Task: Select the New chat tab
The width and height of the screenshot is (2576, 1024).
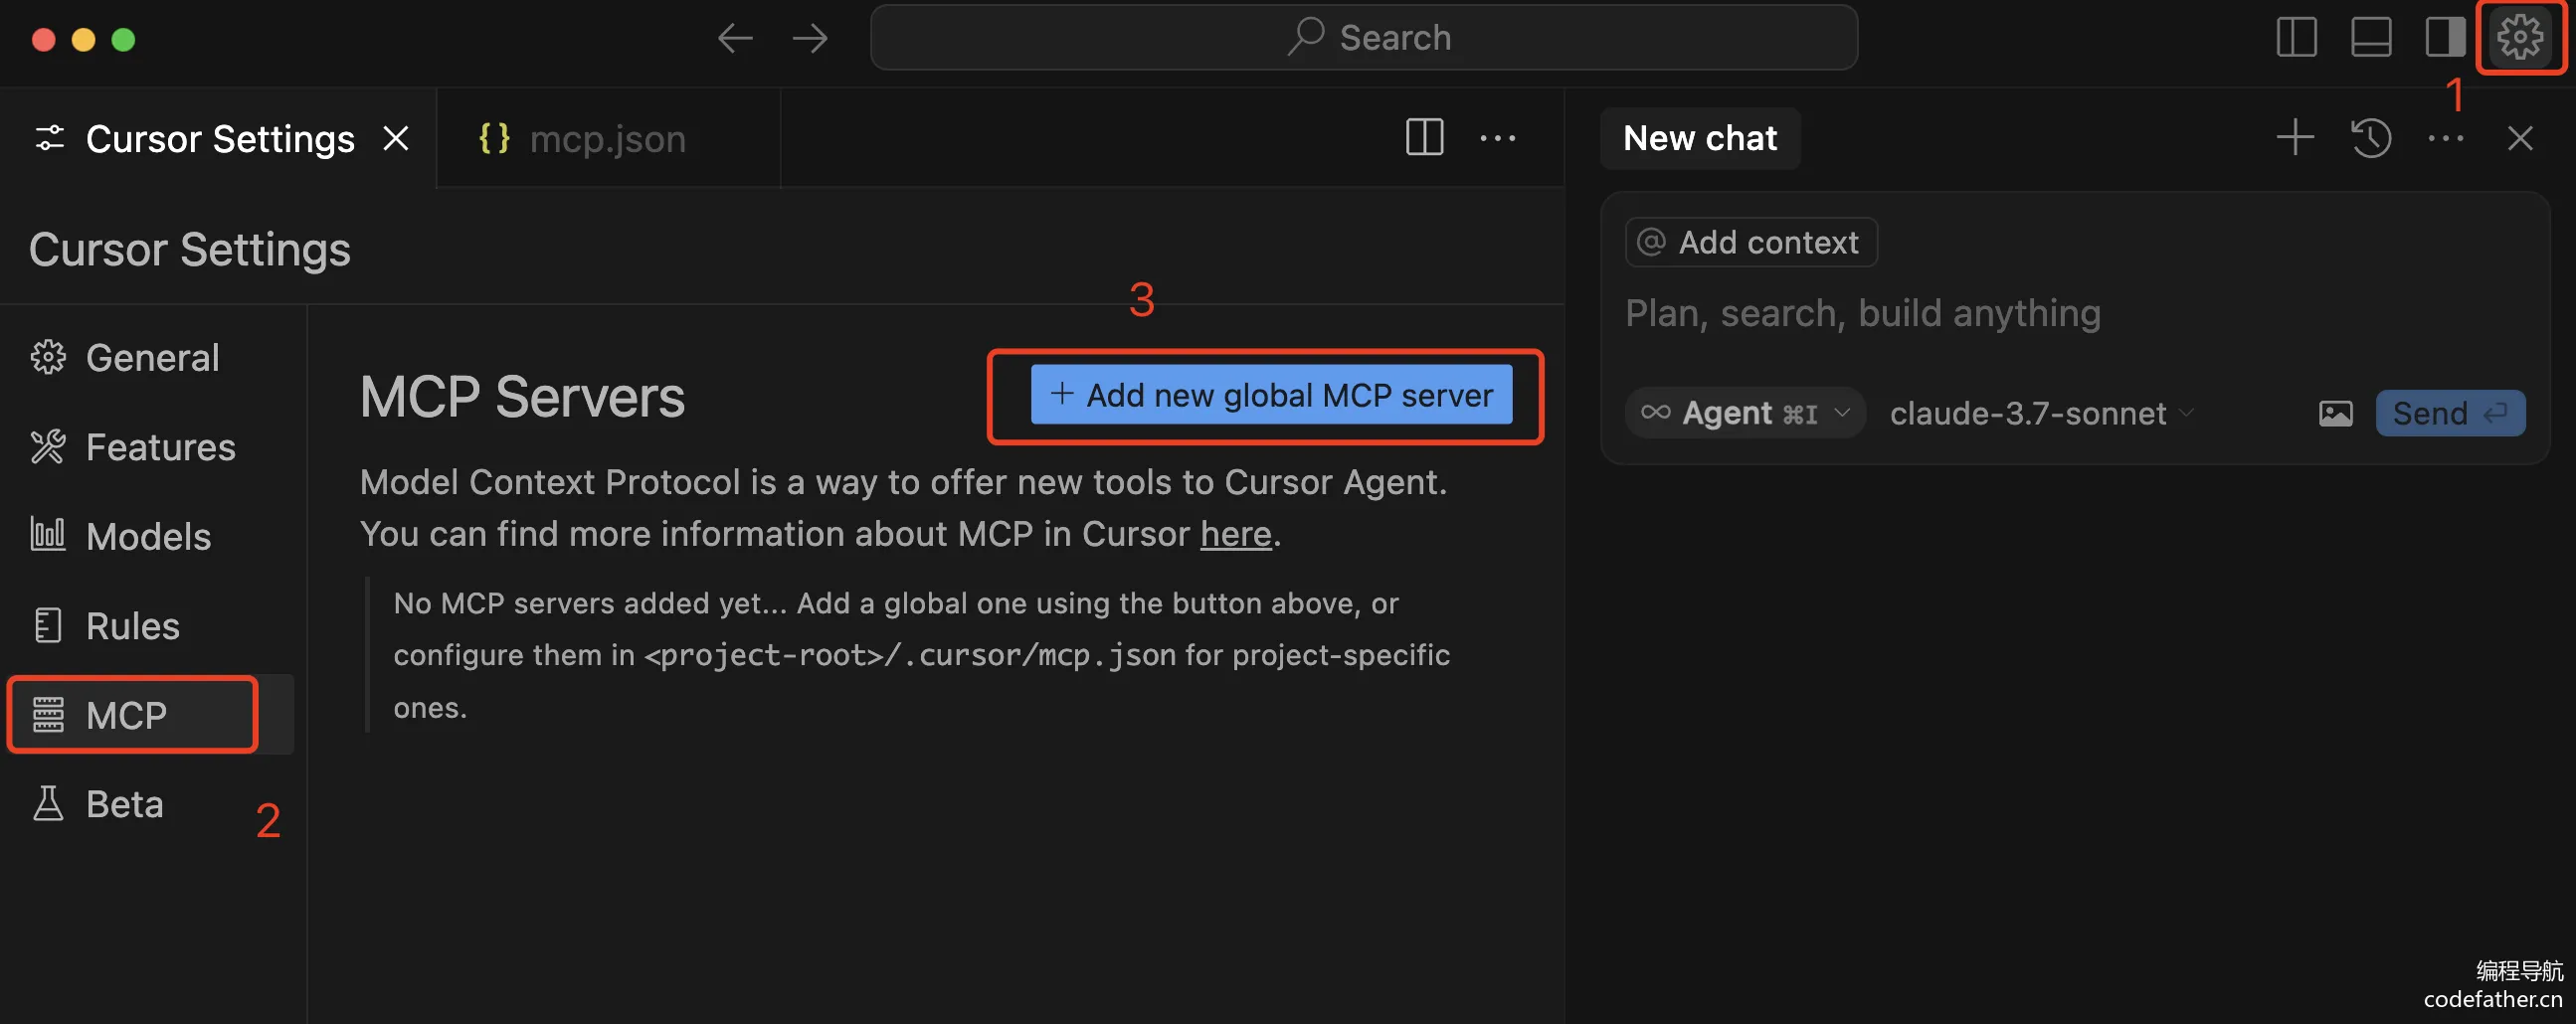Action: pyautogui.click(x=1700, y=138)
